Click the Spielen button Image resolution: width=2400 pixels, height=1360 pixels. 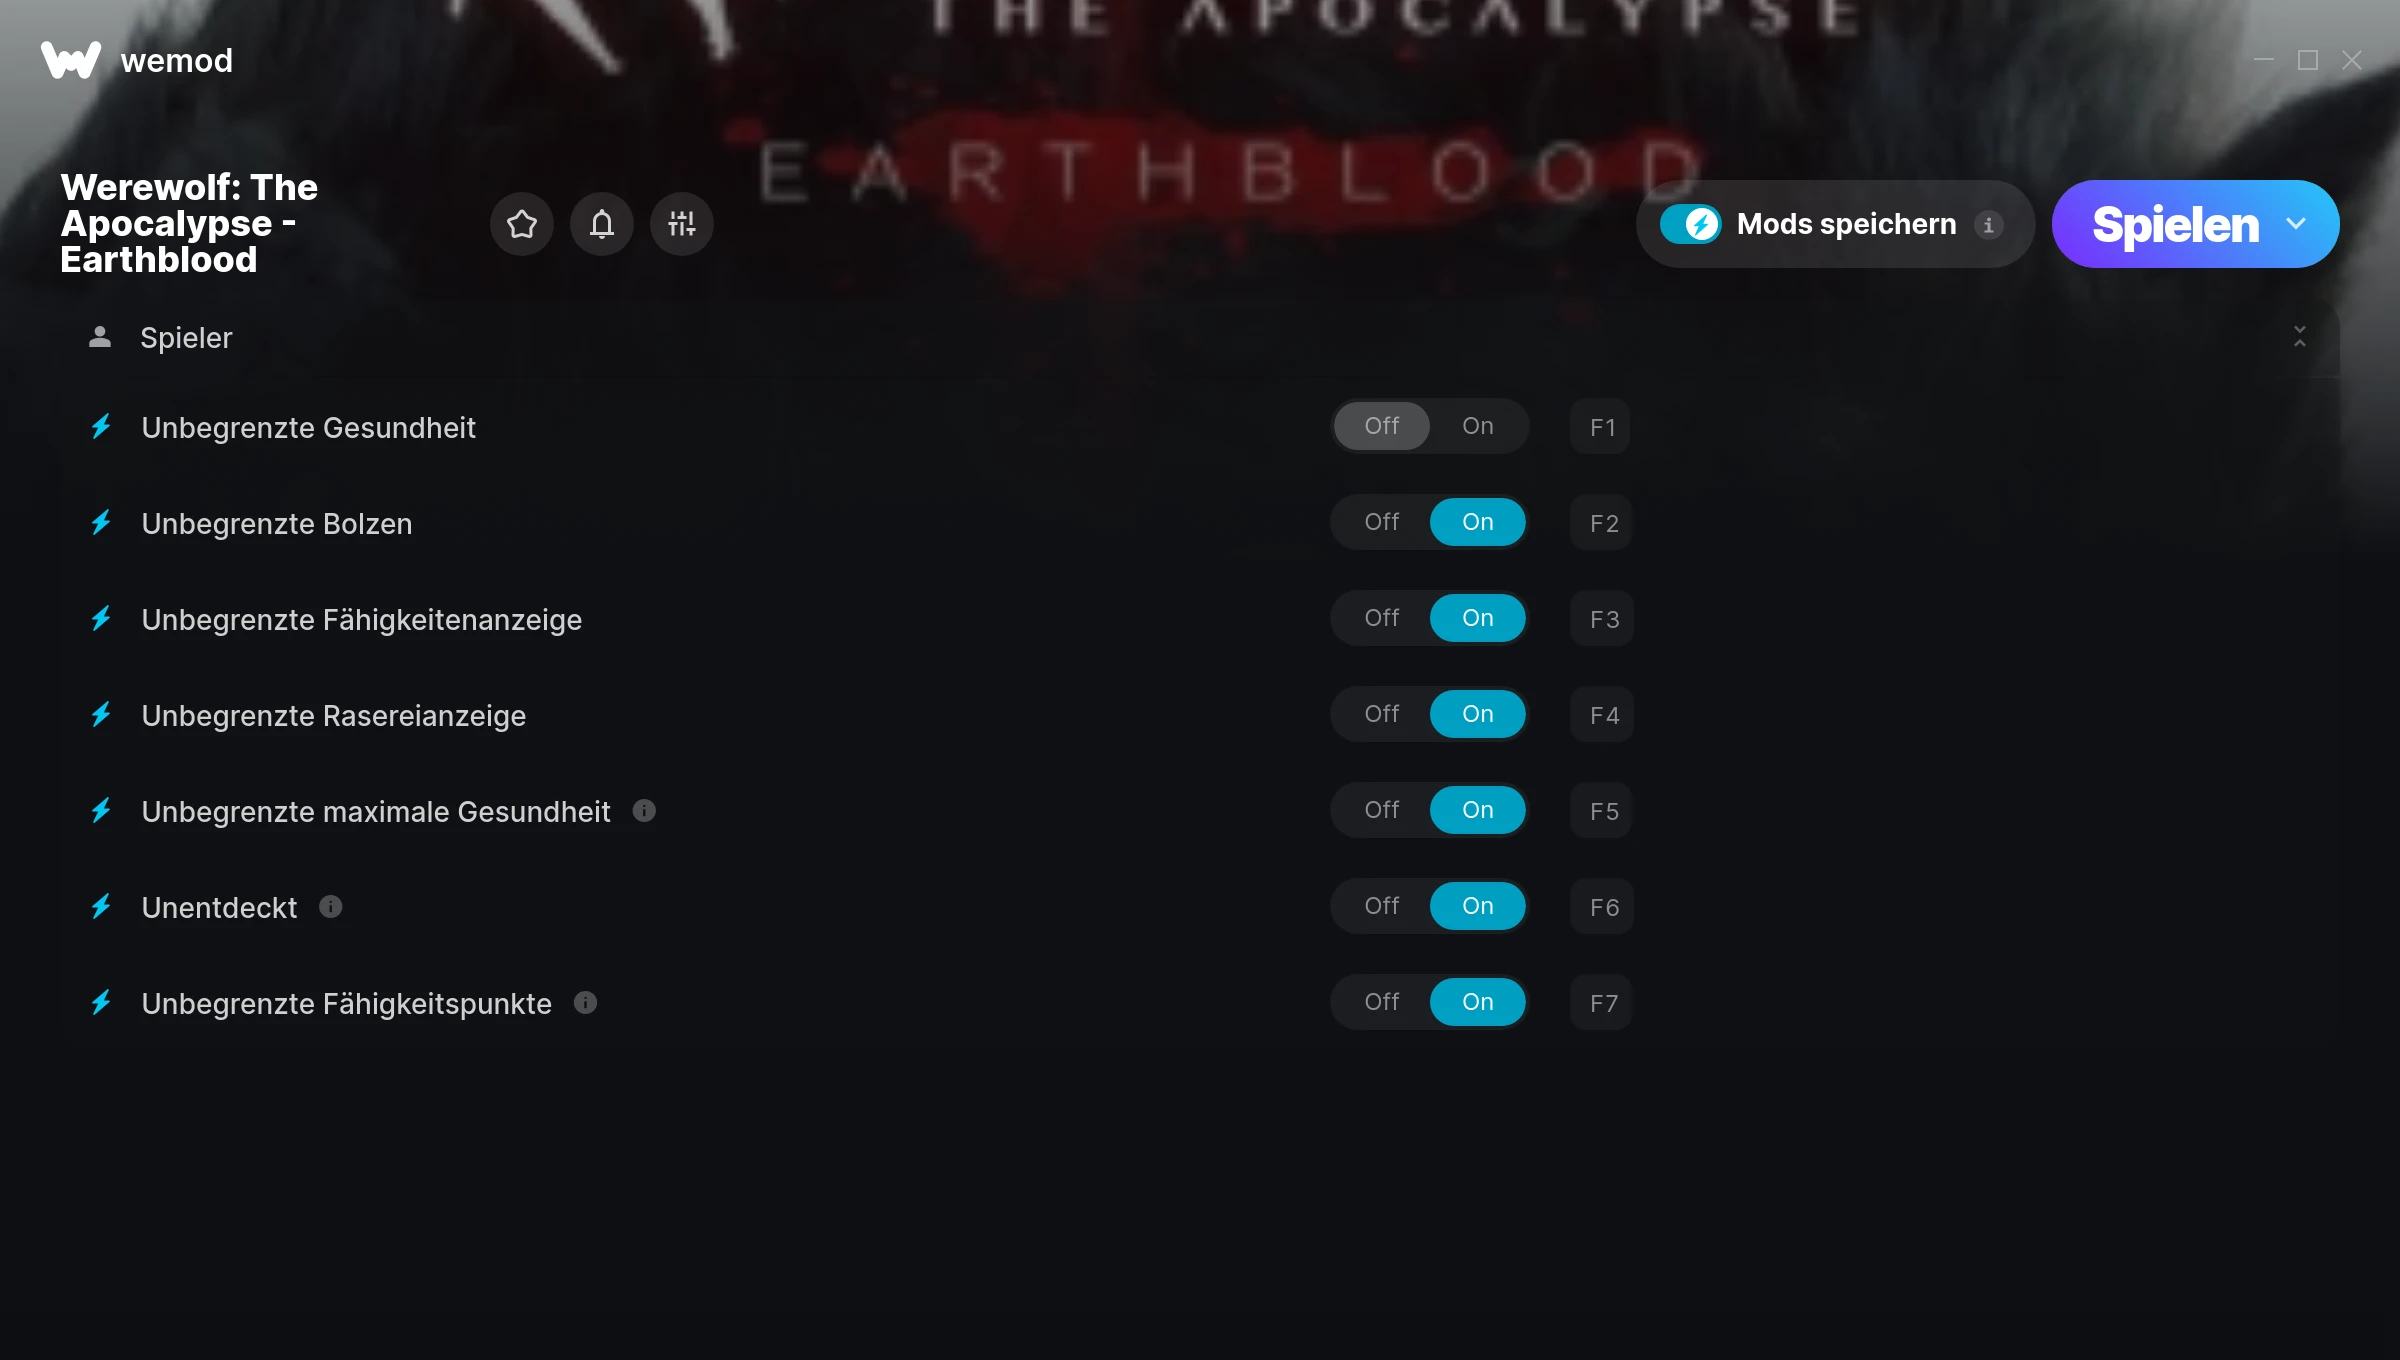click(x=2175, y=224)
